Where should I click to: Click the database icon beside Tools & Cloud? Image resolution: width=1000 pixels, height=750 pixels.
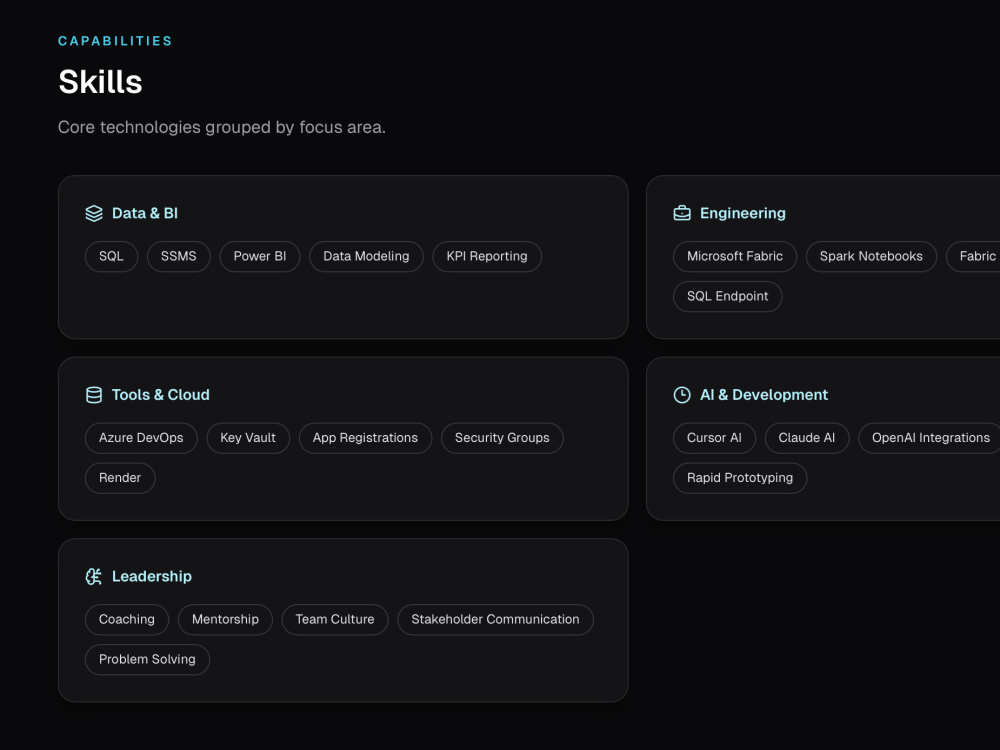pyautogui.click(x=94, y=395)
